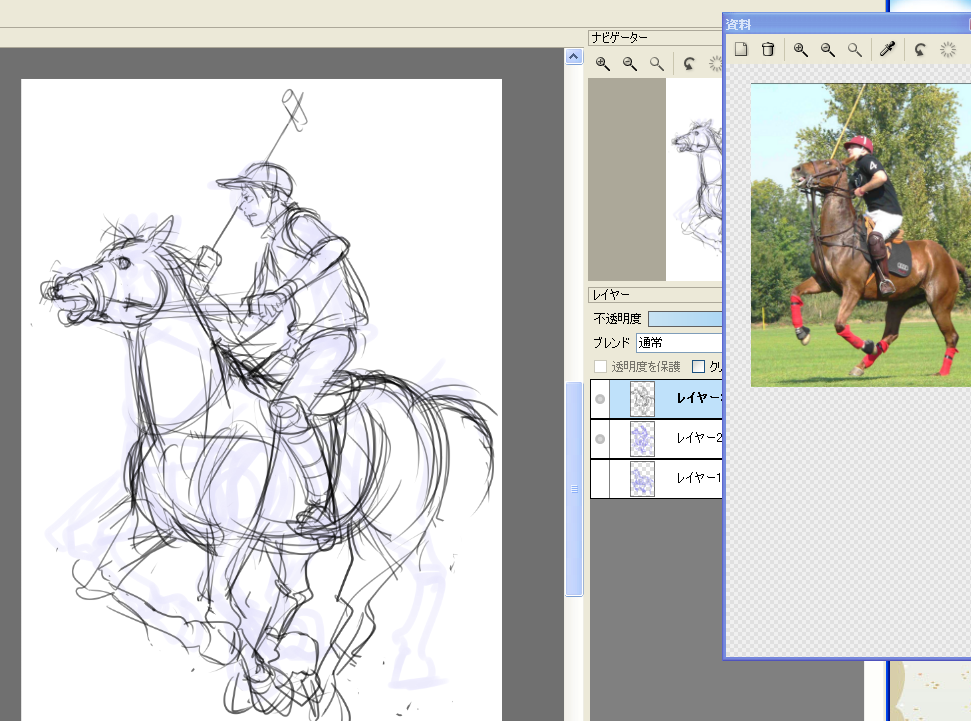Click zoom out icon in ナビゲーター panel

[630, 63]
